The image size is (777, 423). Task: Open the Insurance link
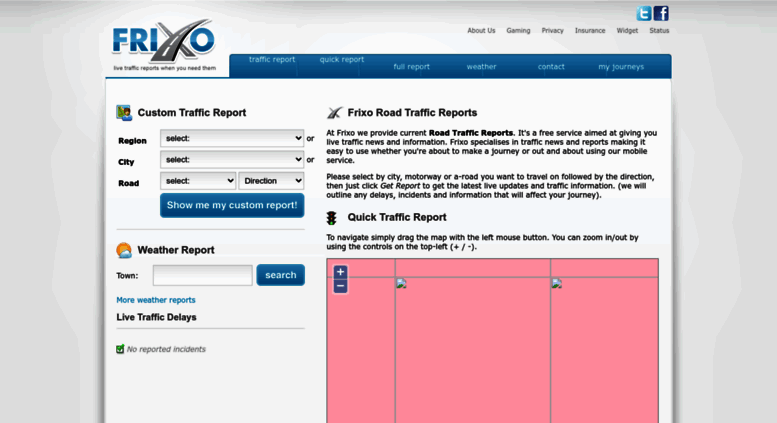(590, 31)
